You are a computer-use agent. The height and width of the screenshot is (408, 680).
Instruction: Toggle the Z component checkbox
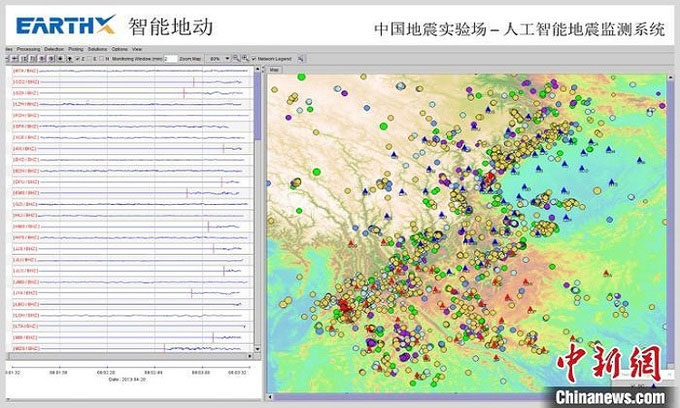coord(78,59)
